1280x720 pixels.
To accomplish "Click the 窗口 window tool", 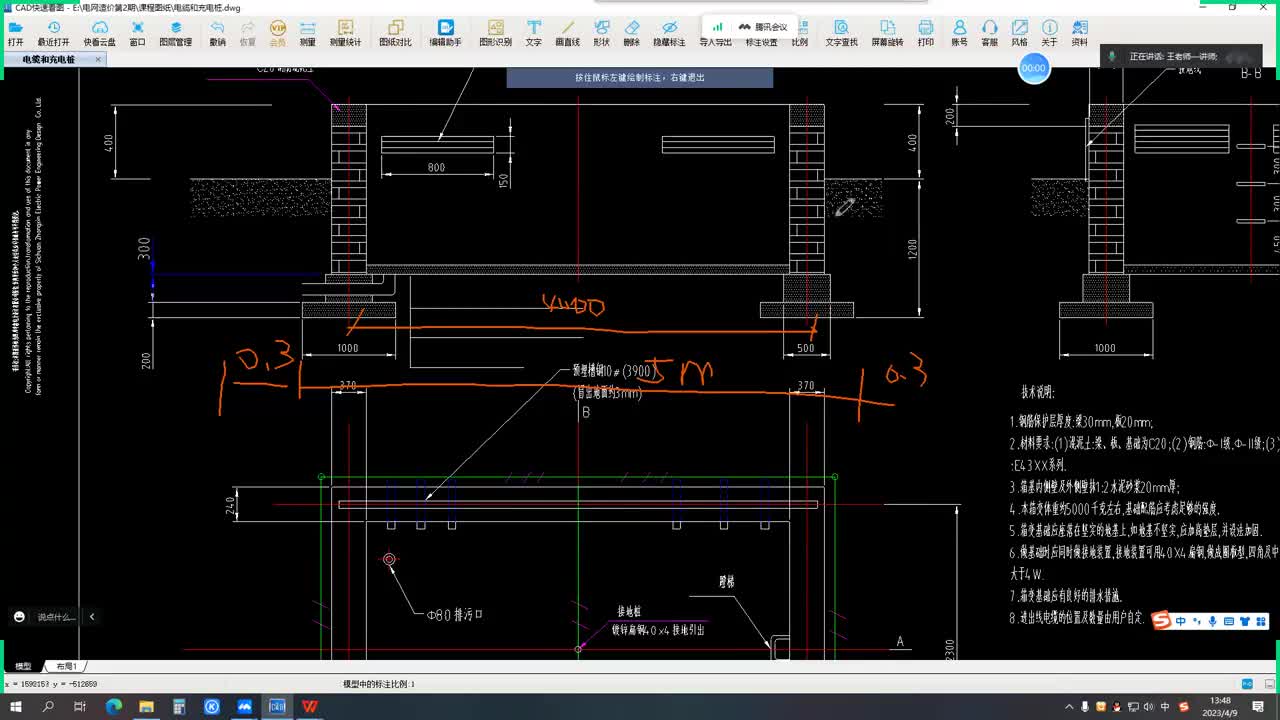I will tap(138, 34).
